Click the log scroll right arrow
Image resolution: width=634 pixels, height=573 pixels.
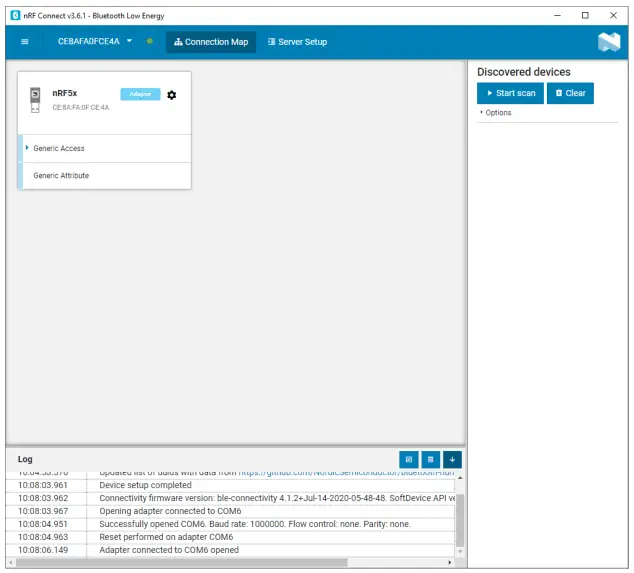tap(450, 562)
